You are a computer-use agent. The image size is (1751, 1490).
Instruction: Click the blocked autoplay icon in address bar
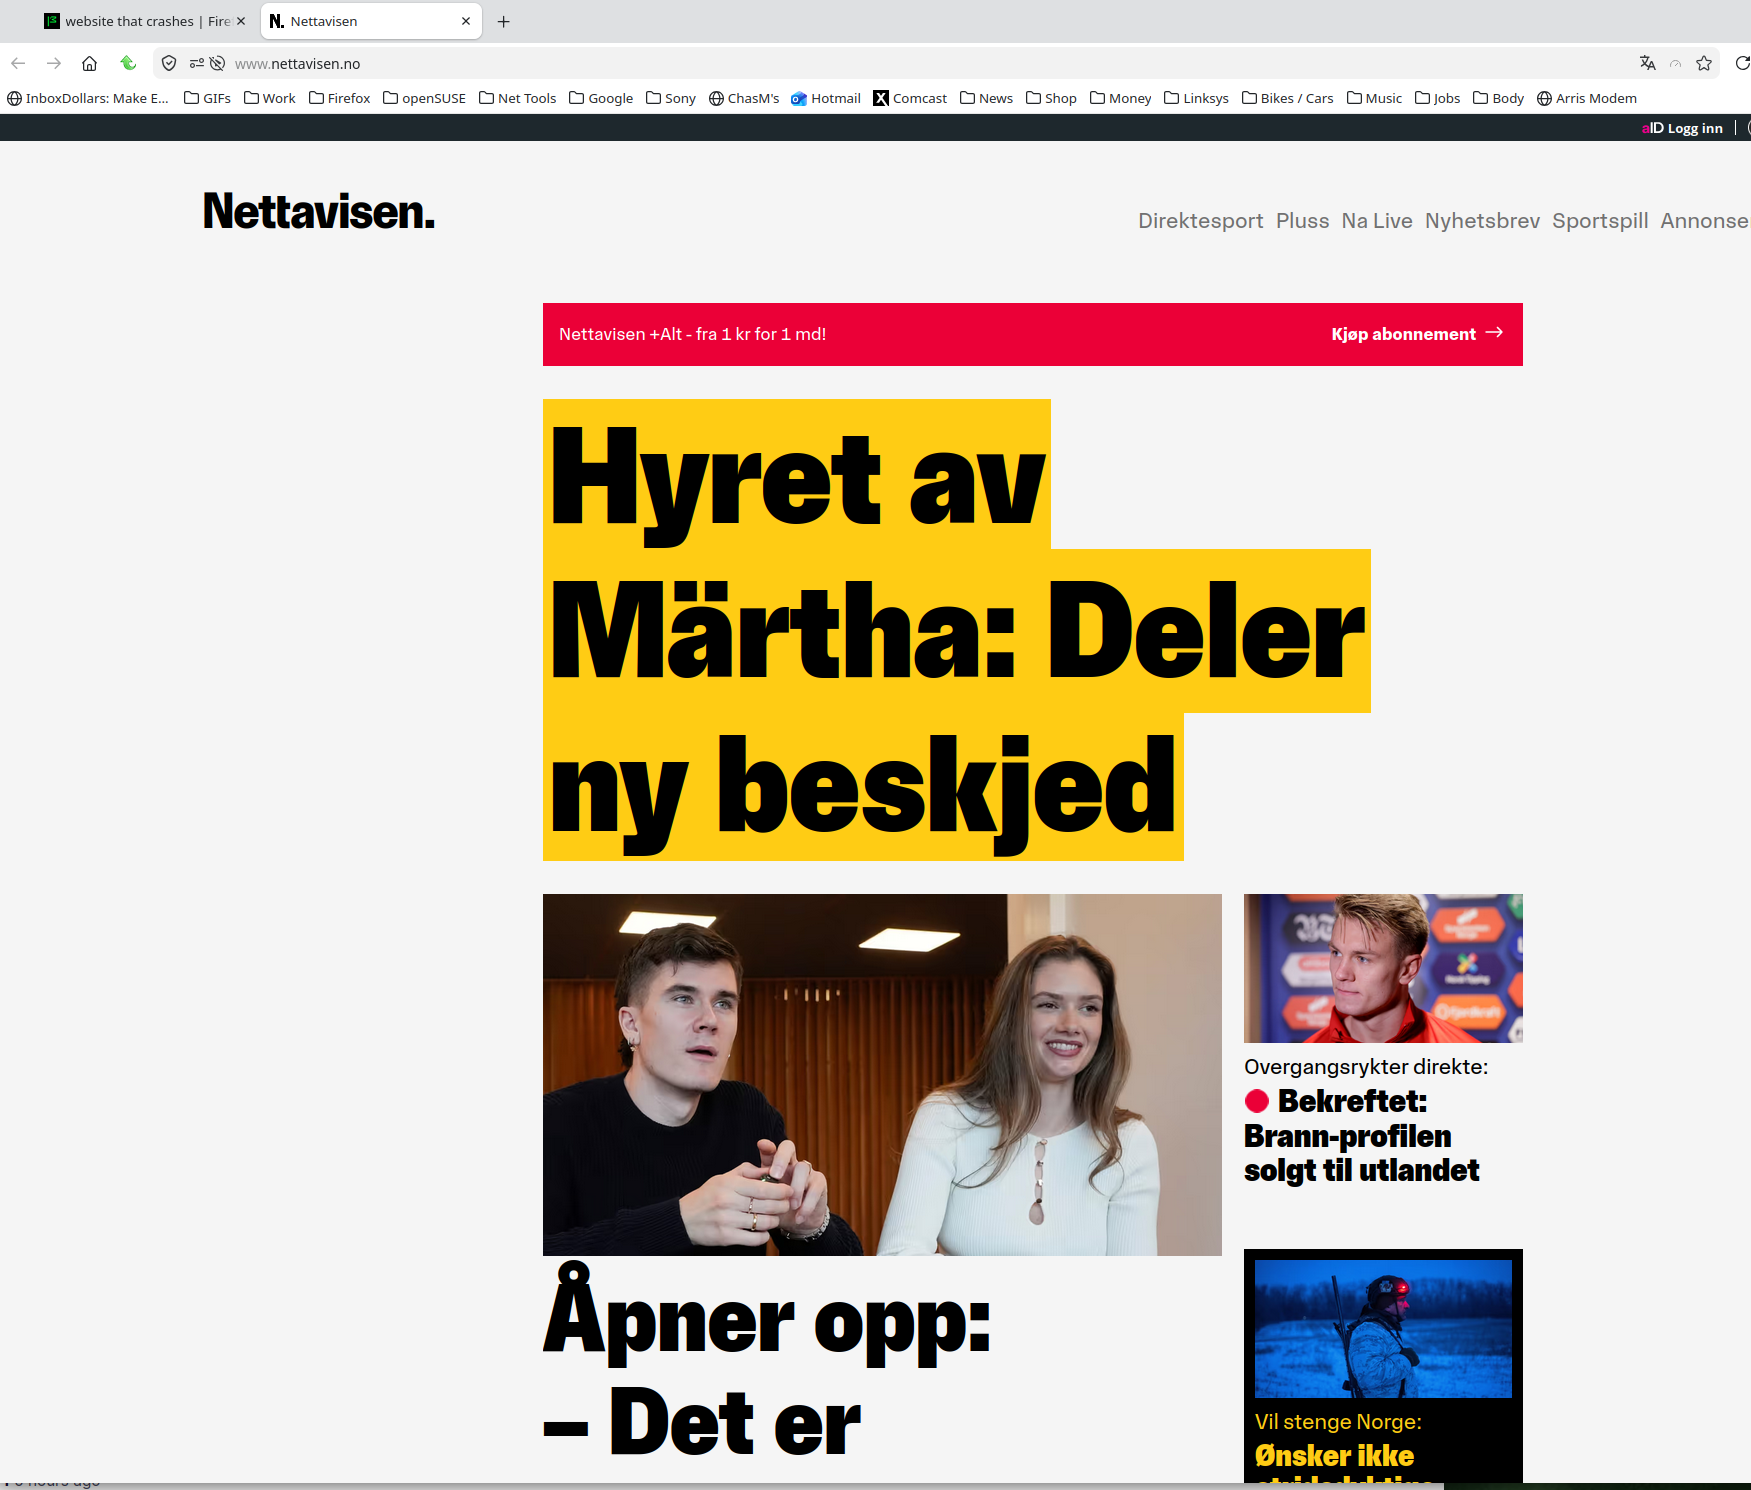(x=217, y=63)
